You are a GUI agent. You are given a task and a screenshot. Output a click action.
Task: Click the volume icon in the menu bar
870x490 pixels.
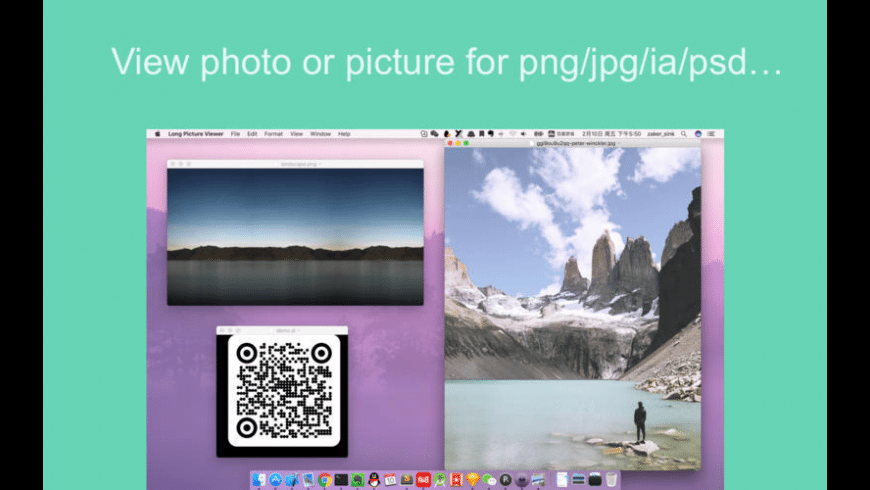click(523, 134)
